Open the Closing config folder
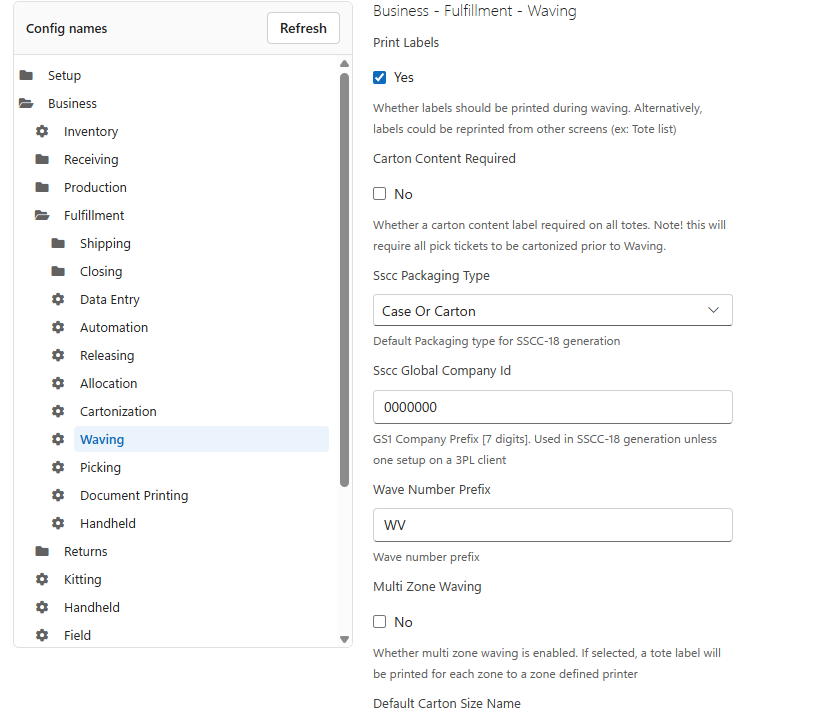833x715 pixels. pyautogui.click(x=101, y=271)
